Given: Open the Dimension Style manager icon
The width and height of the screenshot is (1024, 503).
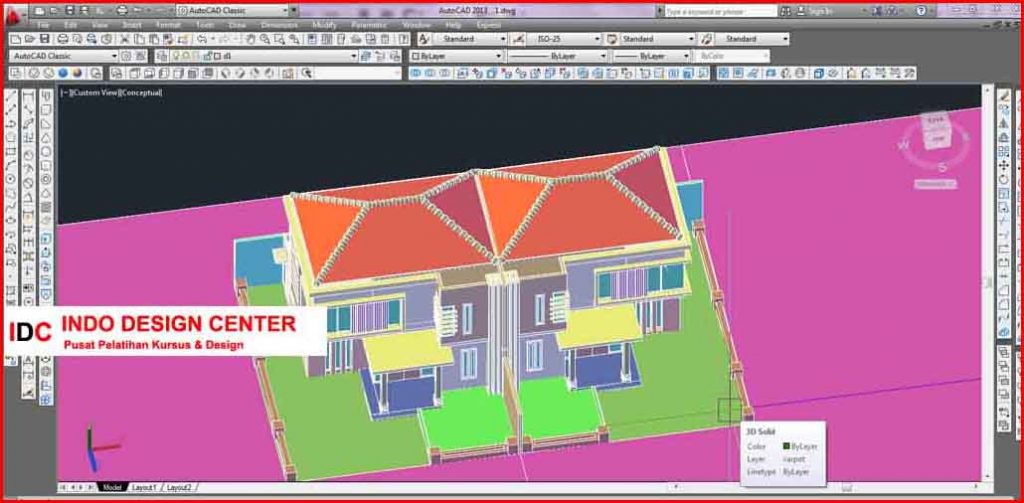Looking at the screenshot, I should pos(518,39).
